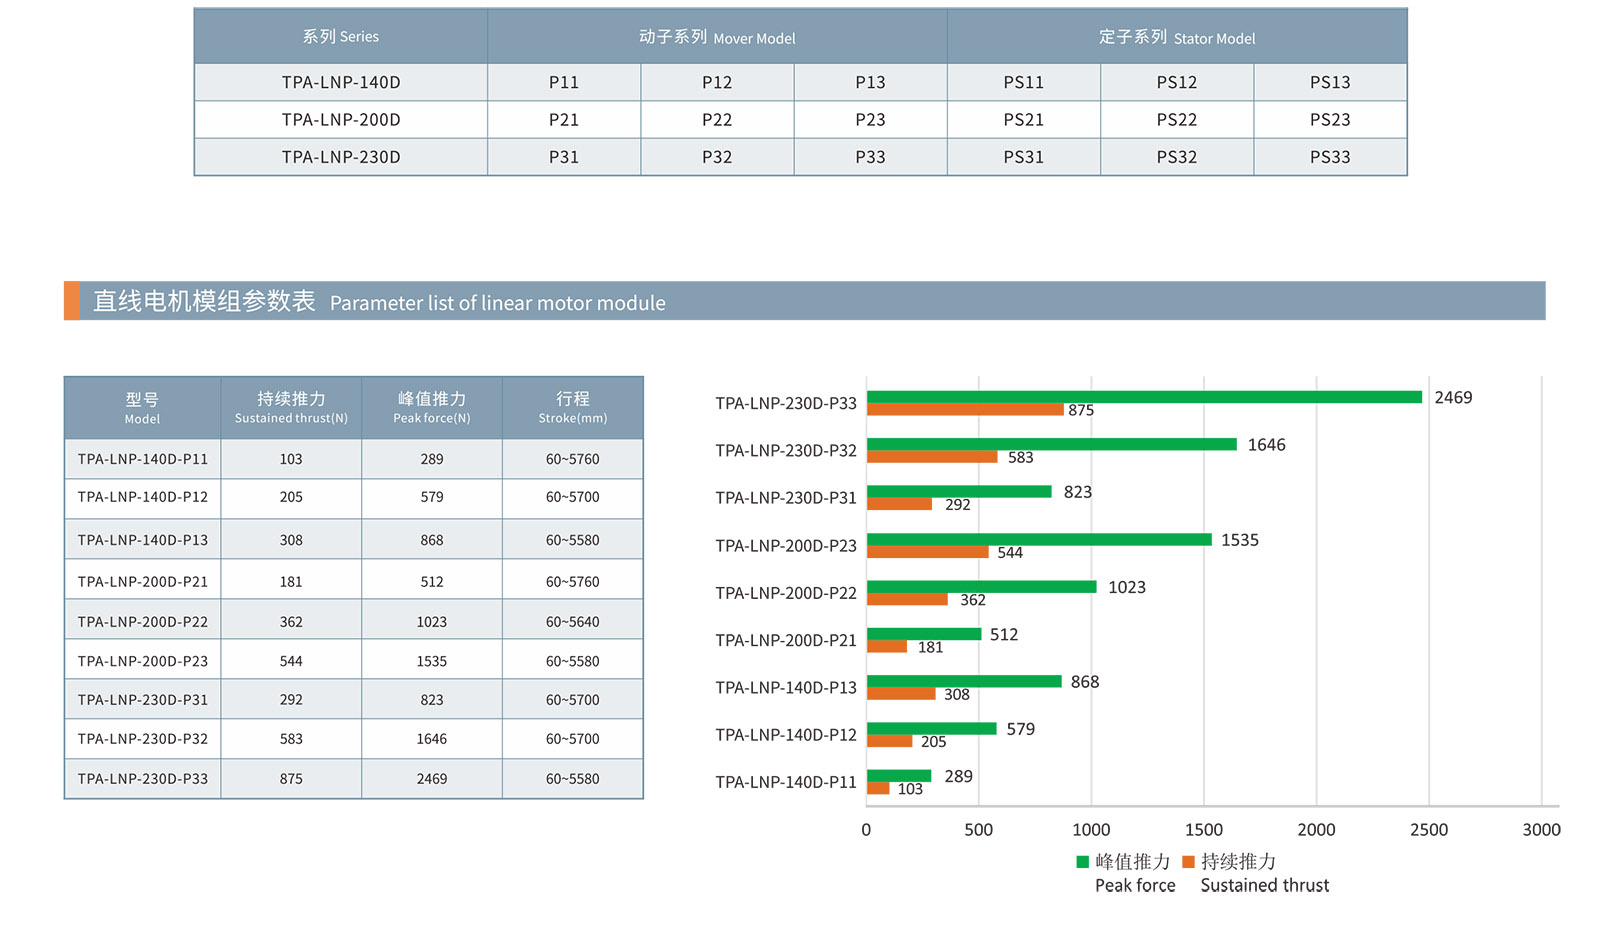
Task: Select the orange 875 bar in the chart
Action: coord(964,410)
